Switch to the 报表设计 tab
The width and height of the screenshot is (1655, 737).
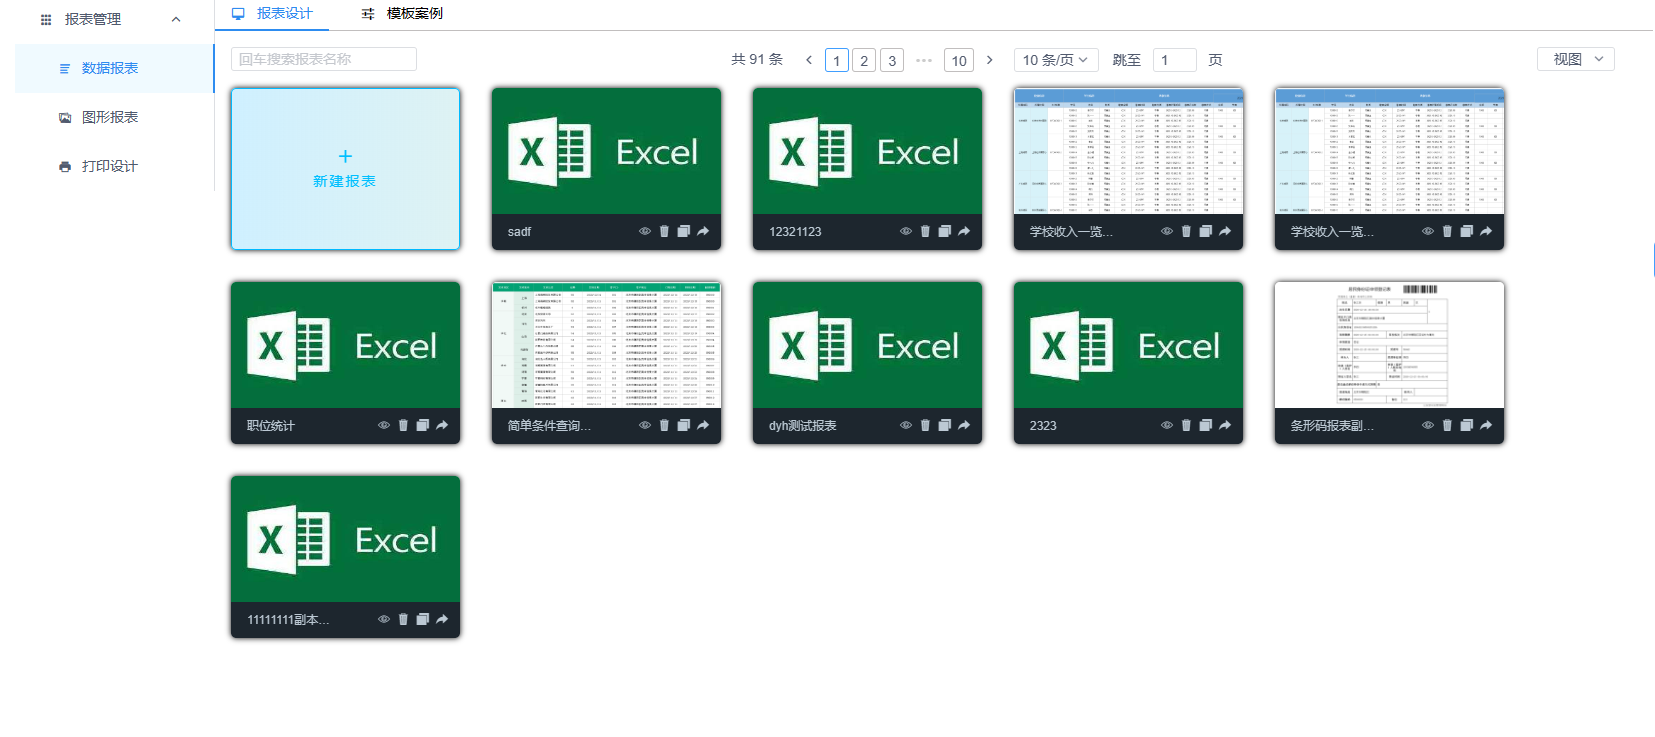(272, 14)
